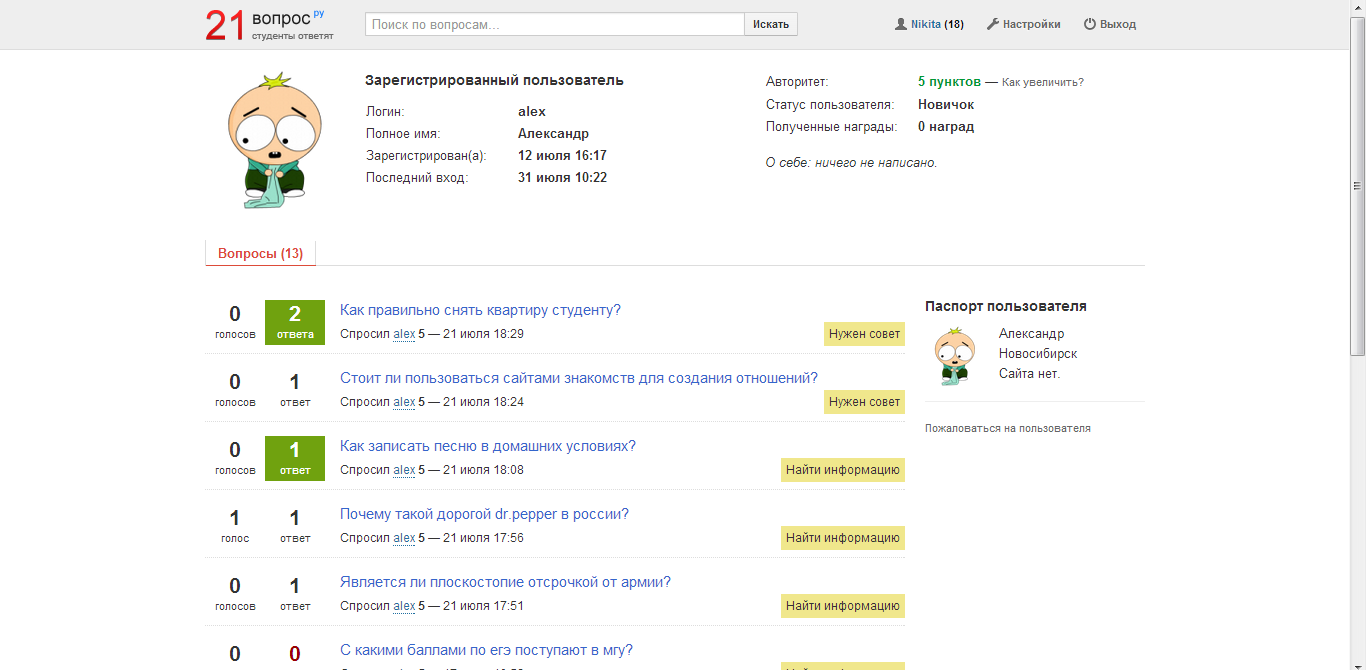
Task: Open question about dr.pepper price in Russia
Action: [x=484, y=514]
